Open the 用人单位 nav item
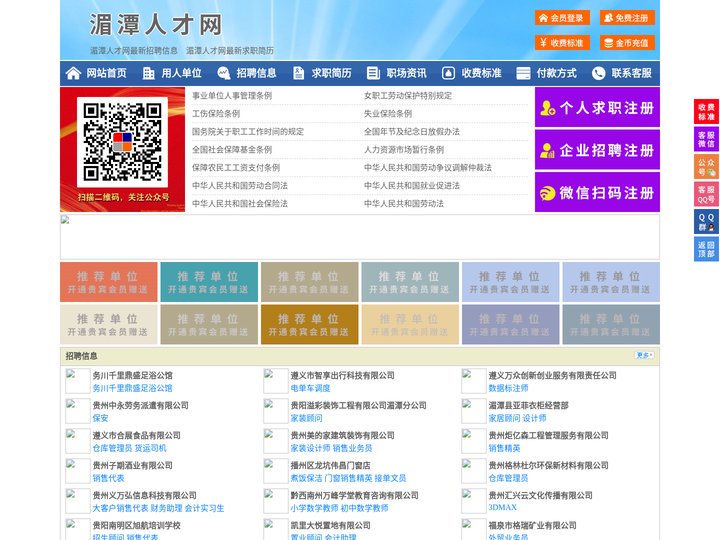This screenshot has width=720, height=540. pos(181,73)
